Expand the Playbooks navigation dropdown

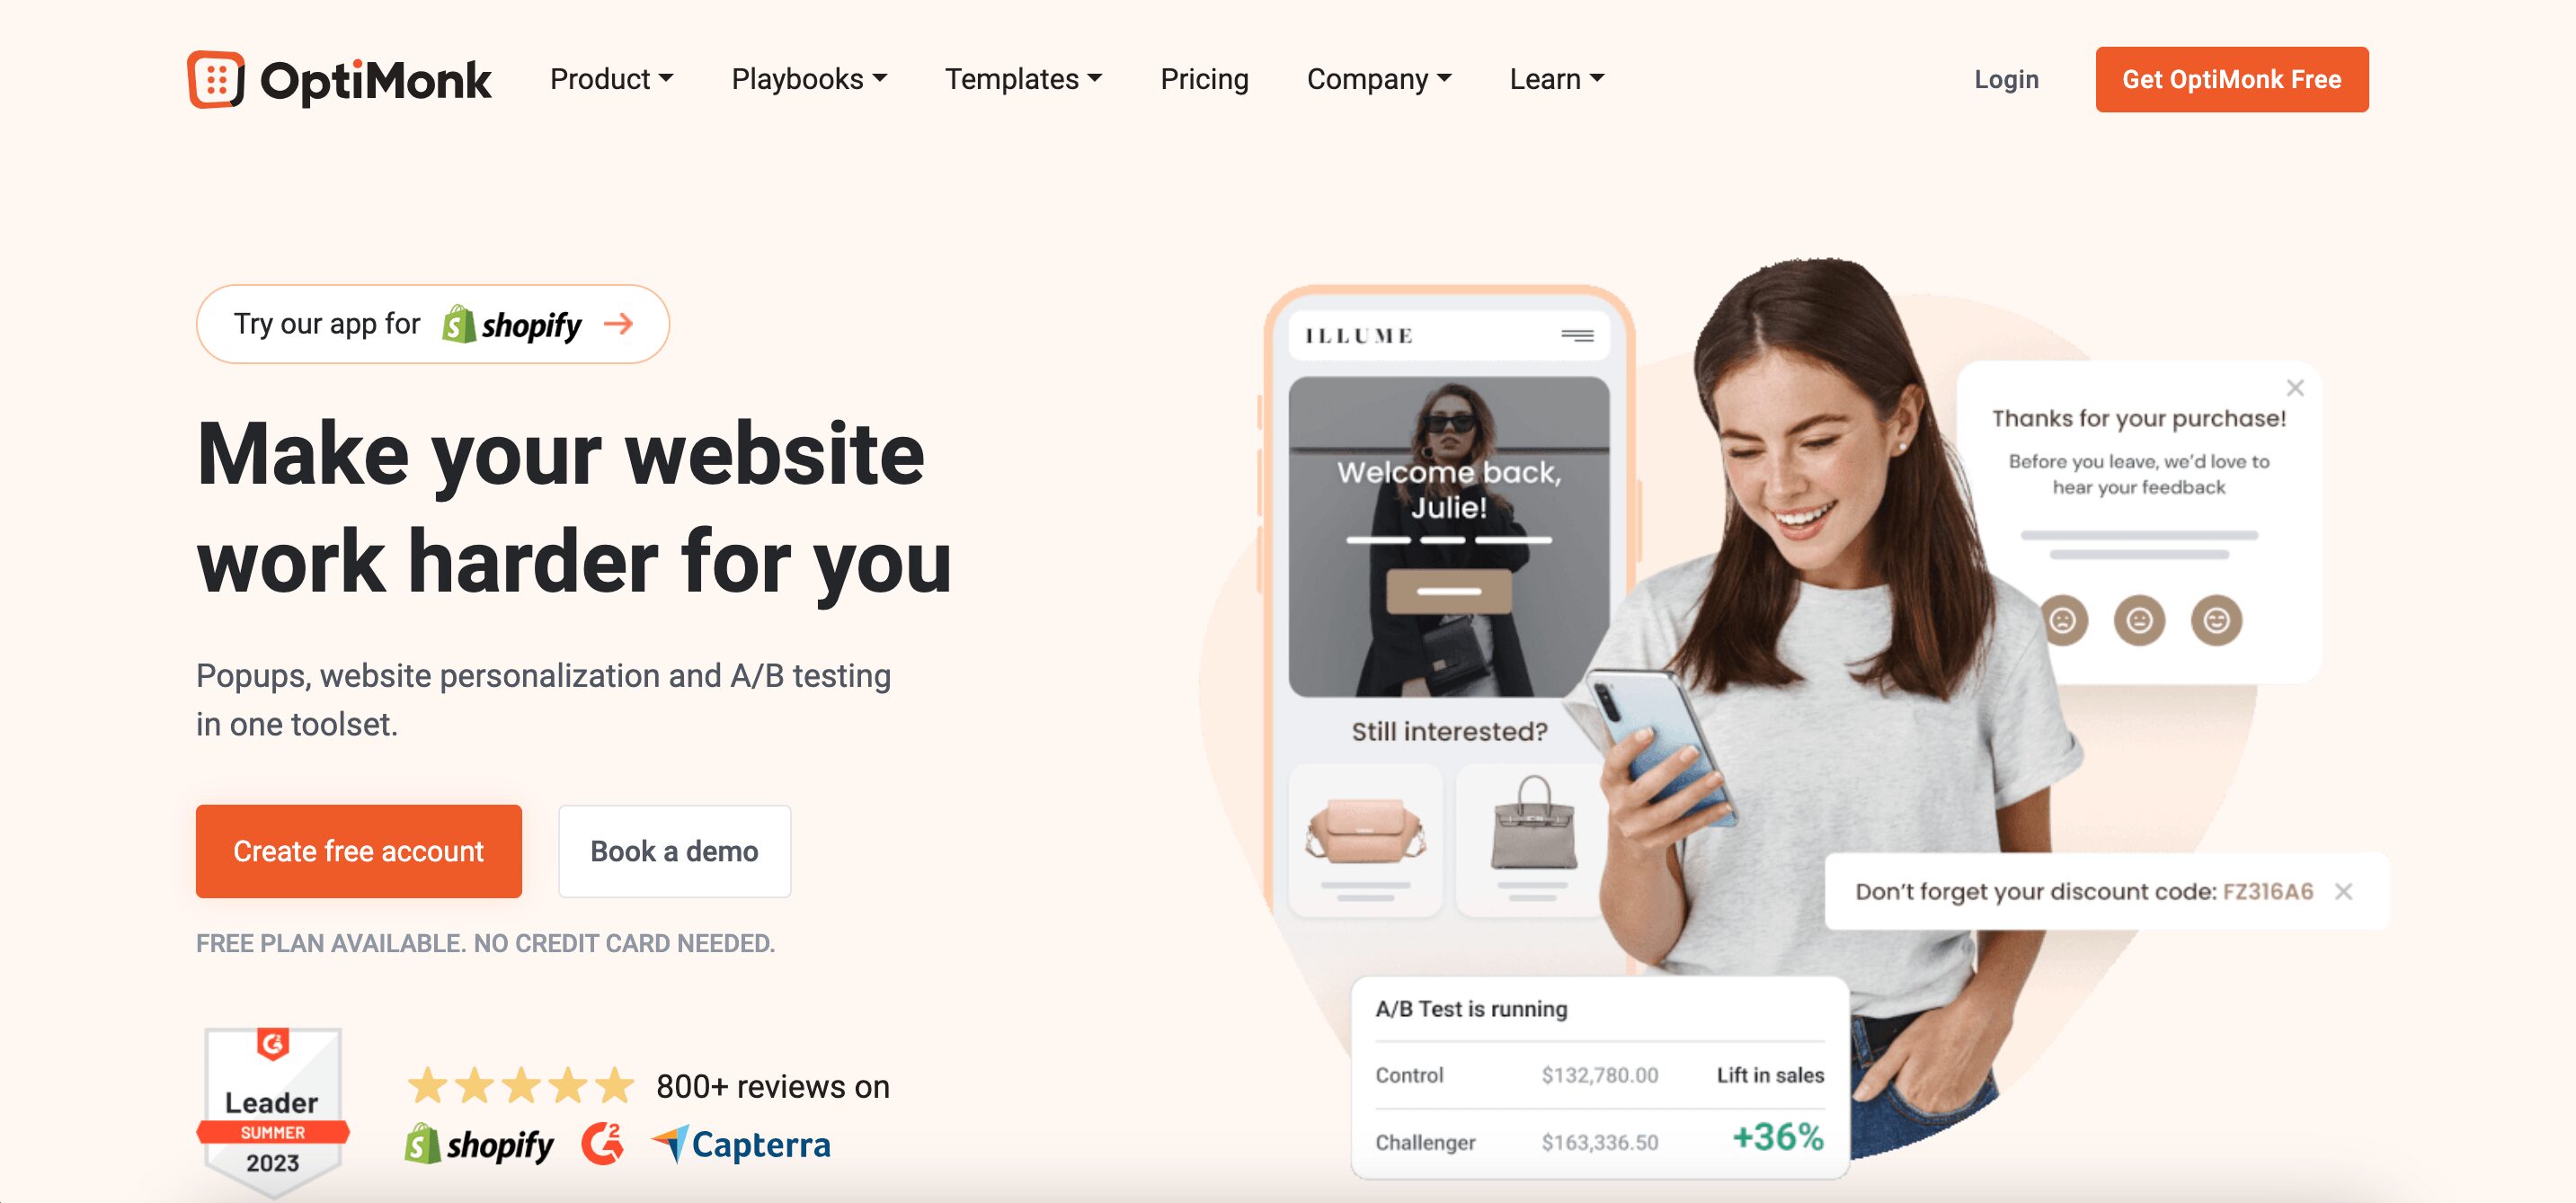click(x=808, y=77)
